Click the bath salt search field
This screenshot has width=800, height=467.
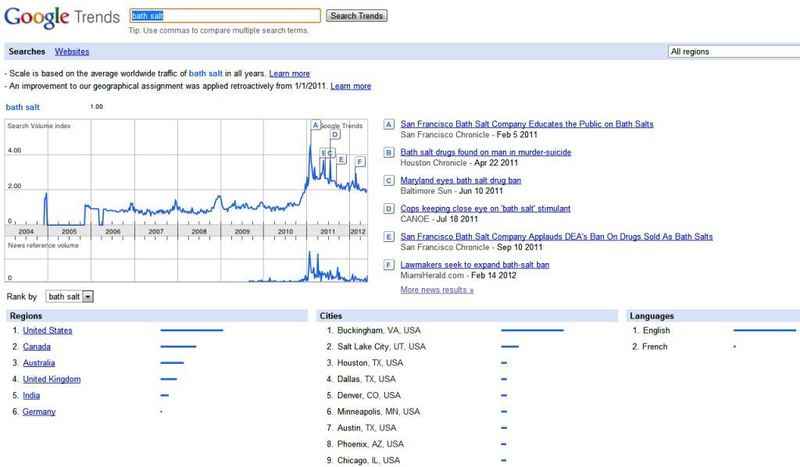pos(225,16)
